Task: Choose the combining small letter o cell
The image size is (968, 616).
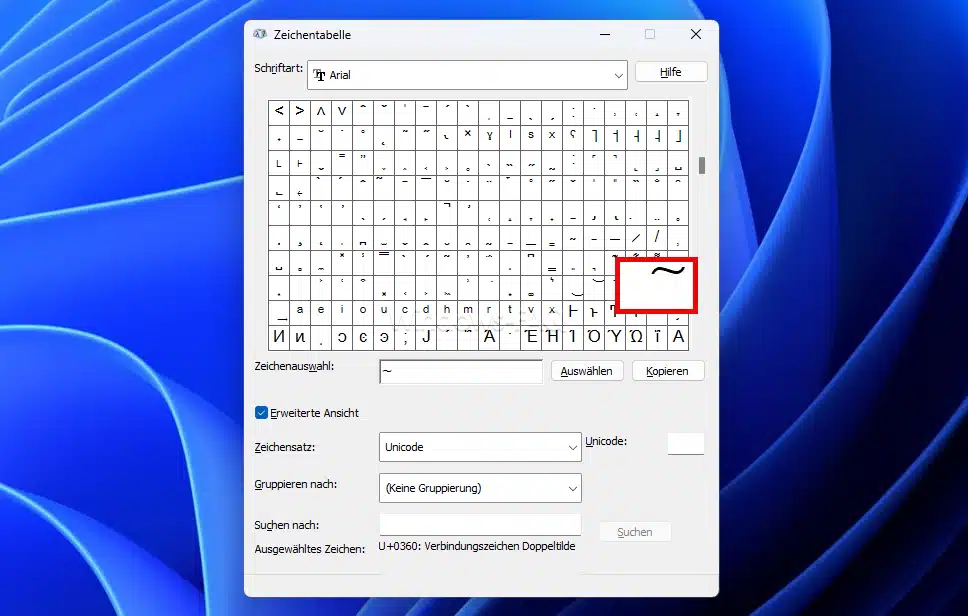Action: coord(363,312)
